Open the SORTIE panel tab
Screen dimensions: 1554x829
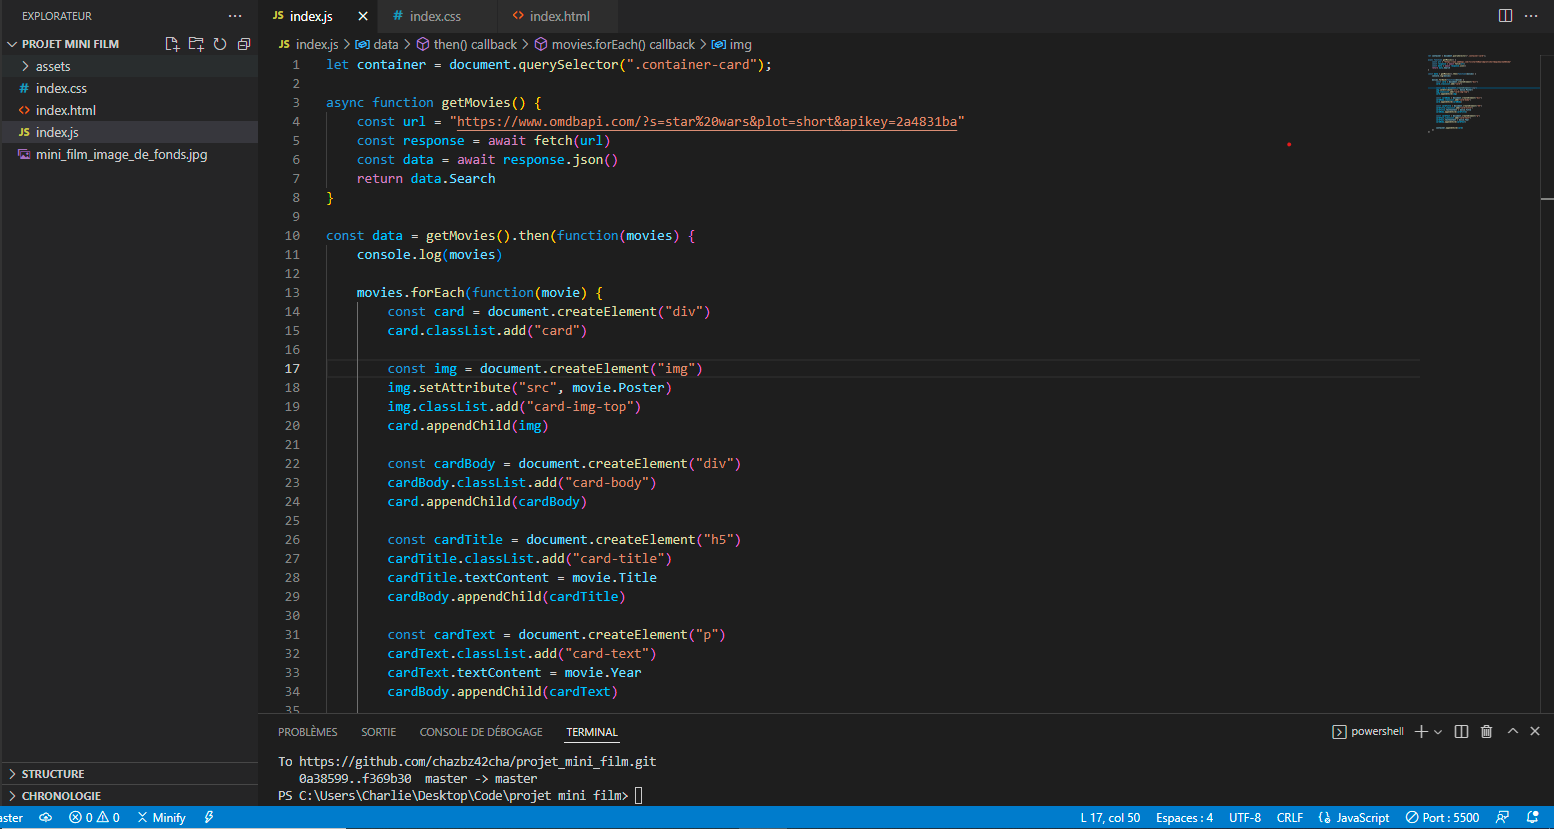coord(378,732)
